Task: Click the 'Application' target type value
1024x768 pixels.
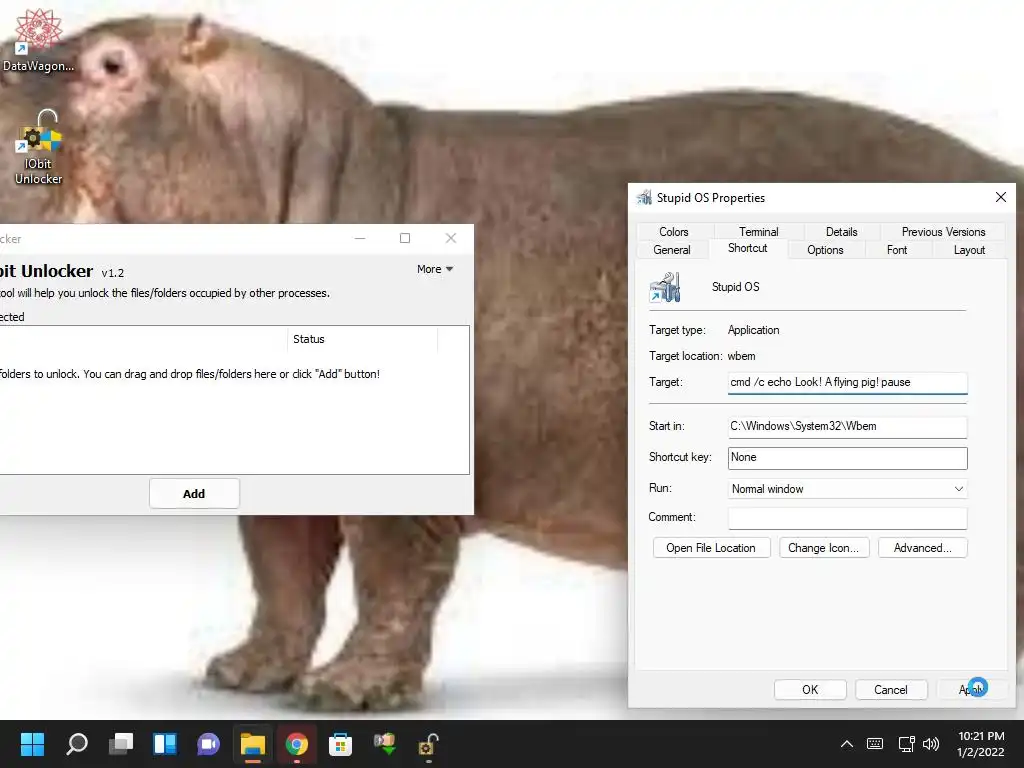Action: (x=754, y=330)
